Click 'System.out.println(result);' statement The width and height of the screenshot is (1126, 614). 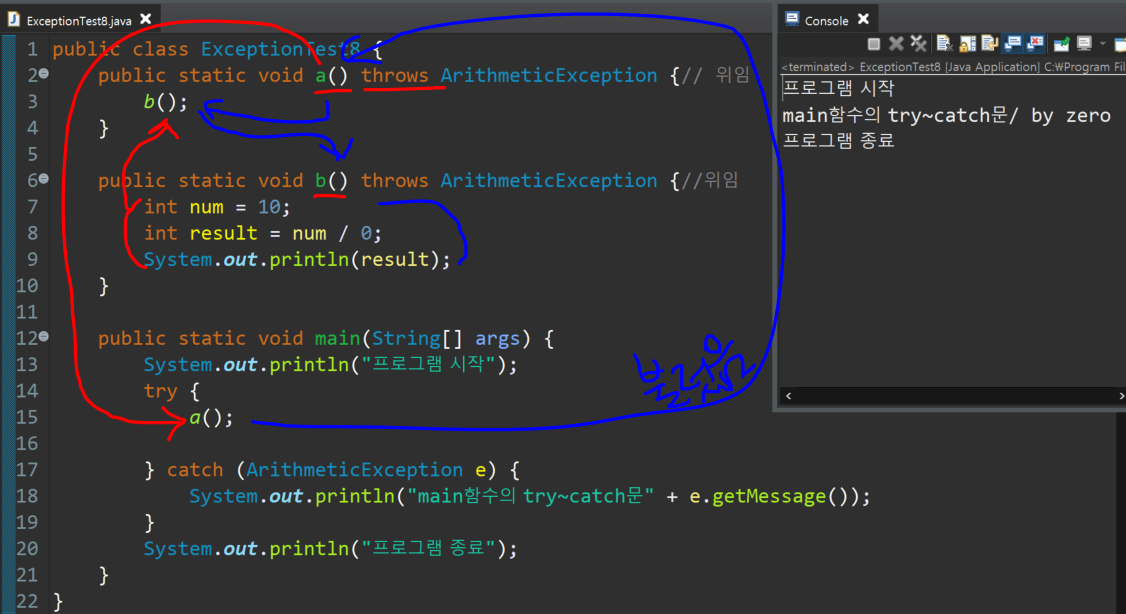297,259
